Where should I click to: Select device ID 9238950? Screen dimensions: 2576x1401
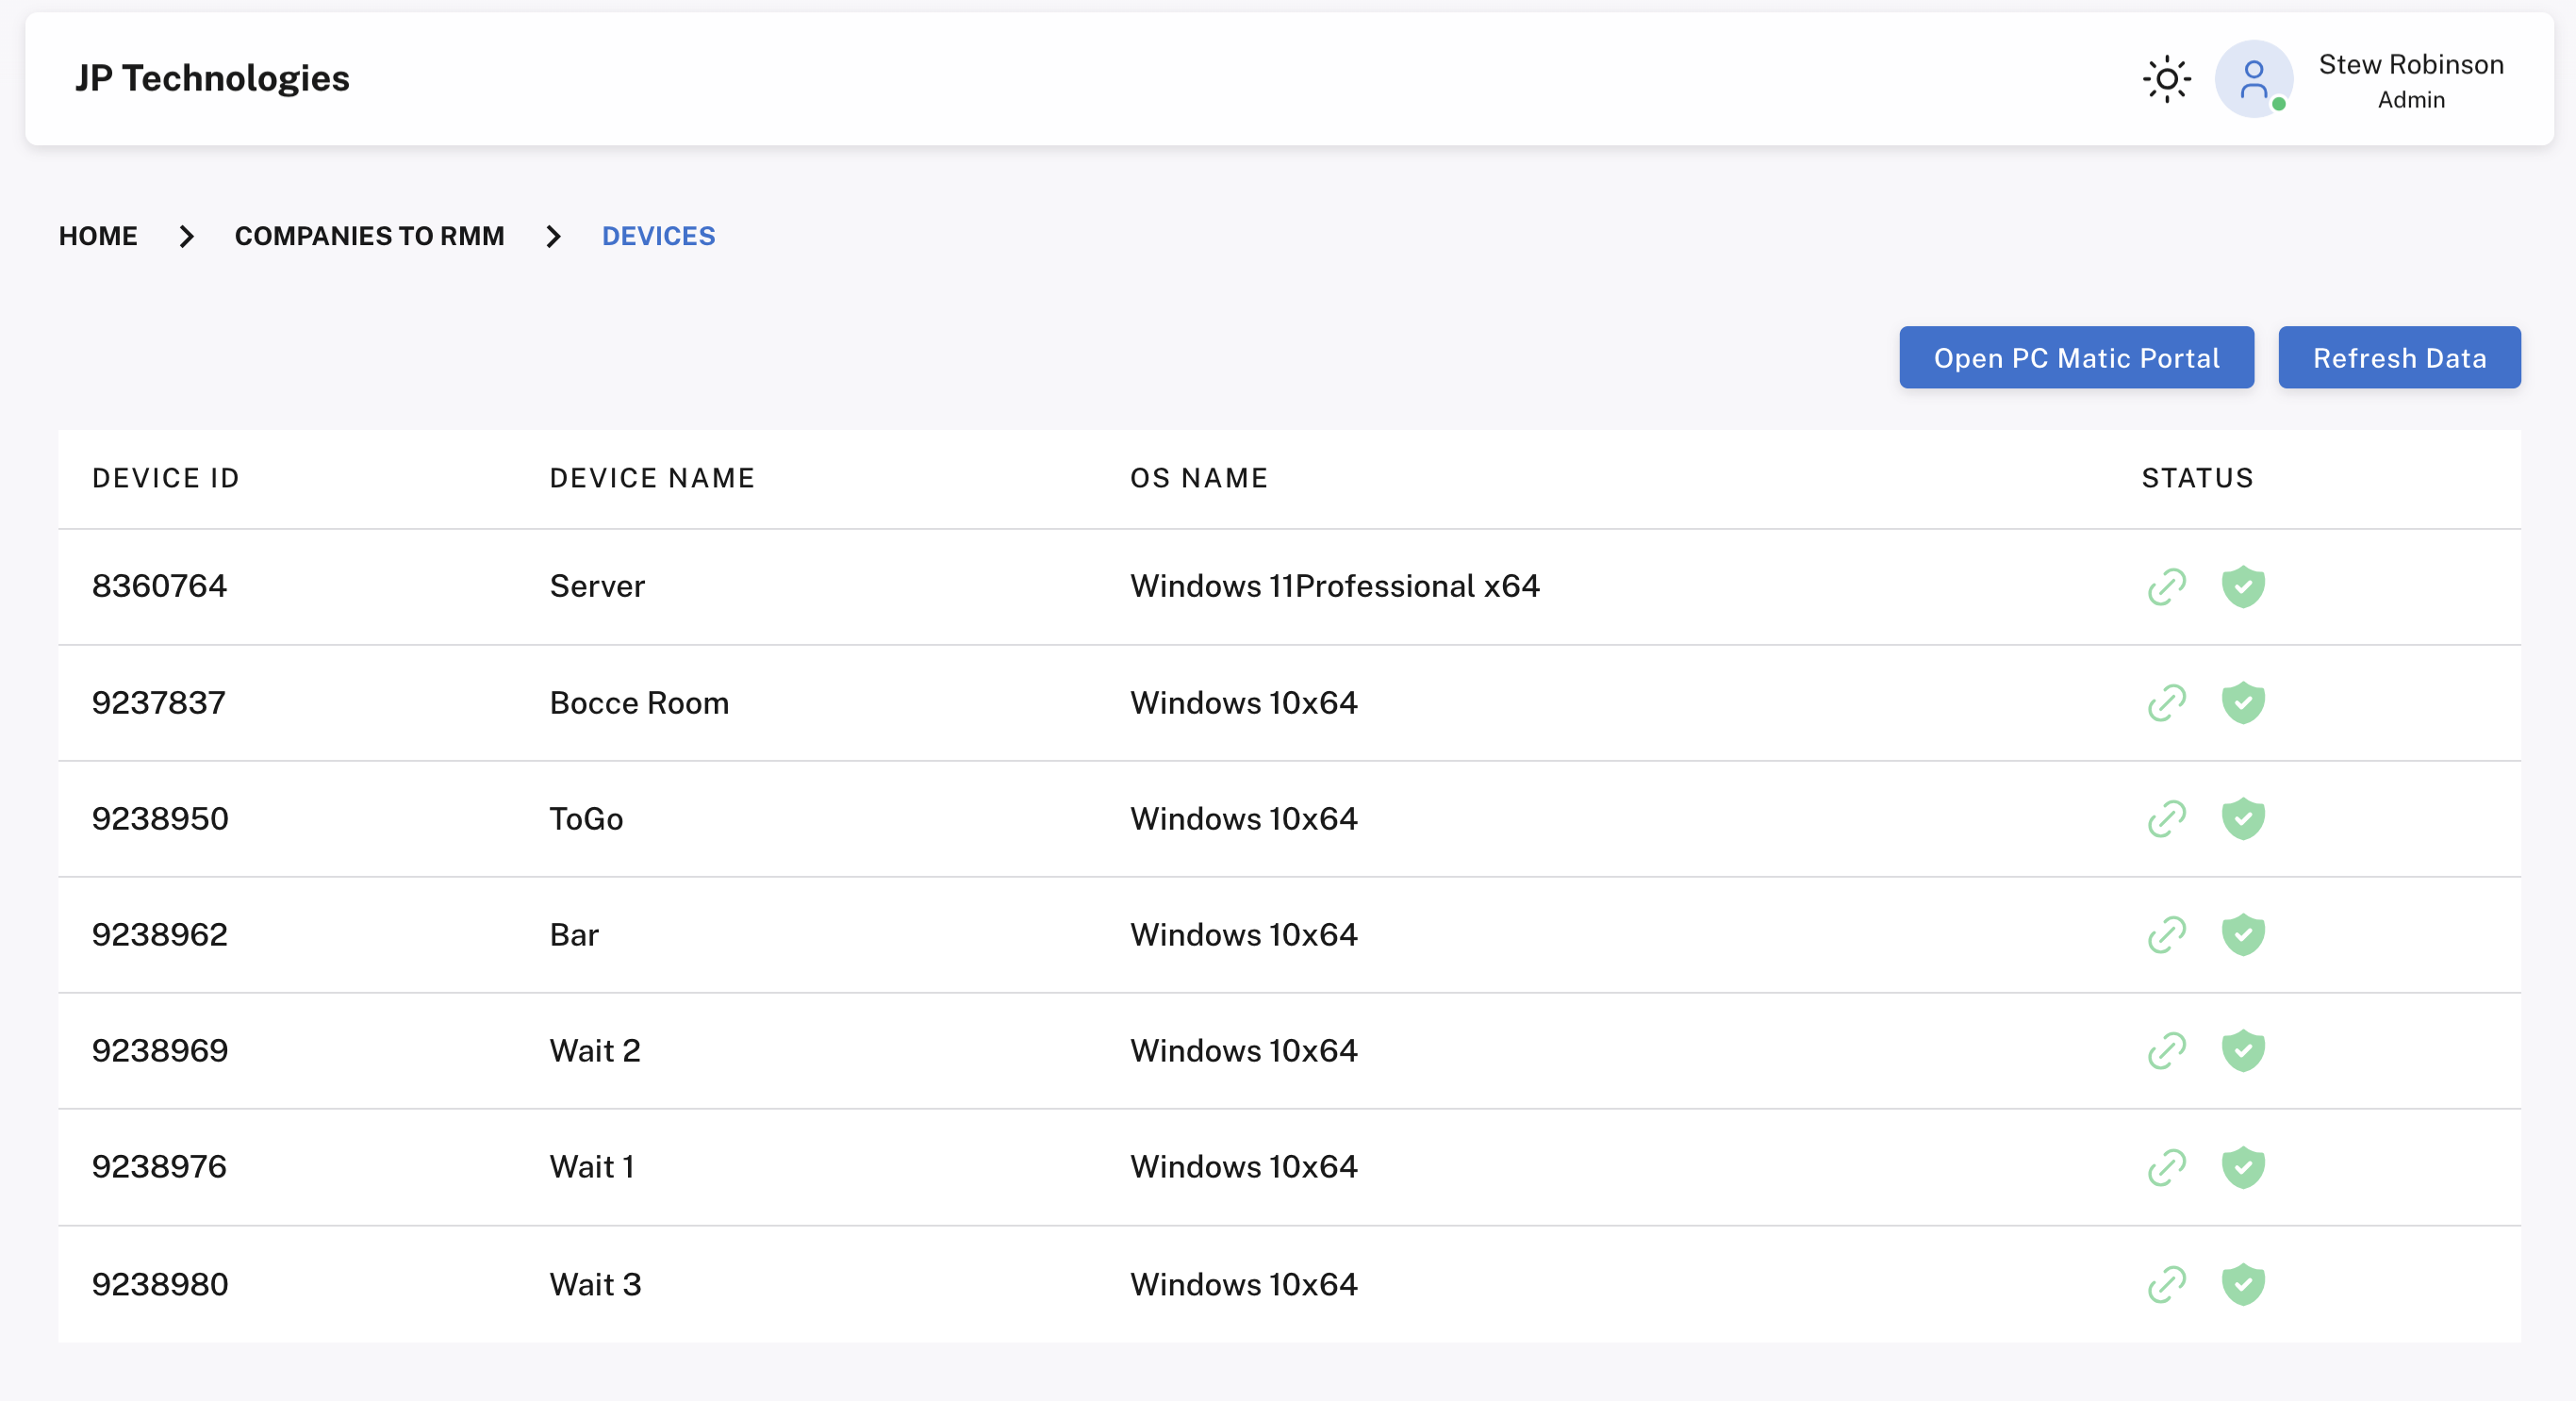160,819
